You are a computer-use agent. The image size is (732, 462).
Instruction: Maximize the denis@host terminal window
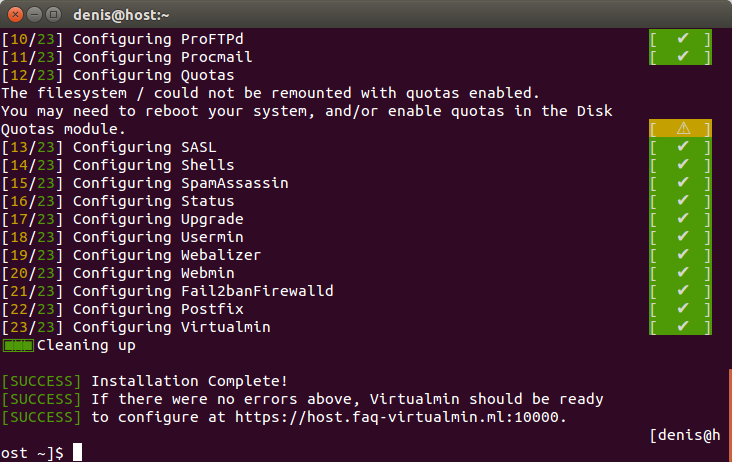[x=54, y=15]
